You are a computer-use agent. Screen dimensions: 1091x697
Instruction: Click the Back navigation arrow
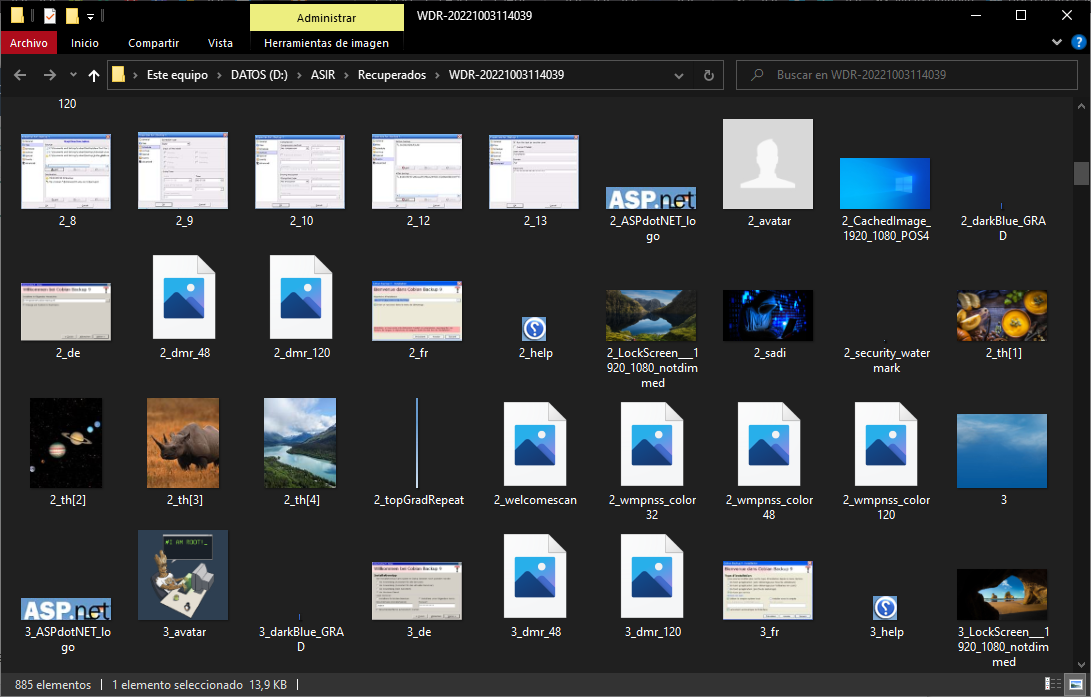pyautogui.click(x=20, y=75)
